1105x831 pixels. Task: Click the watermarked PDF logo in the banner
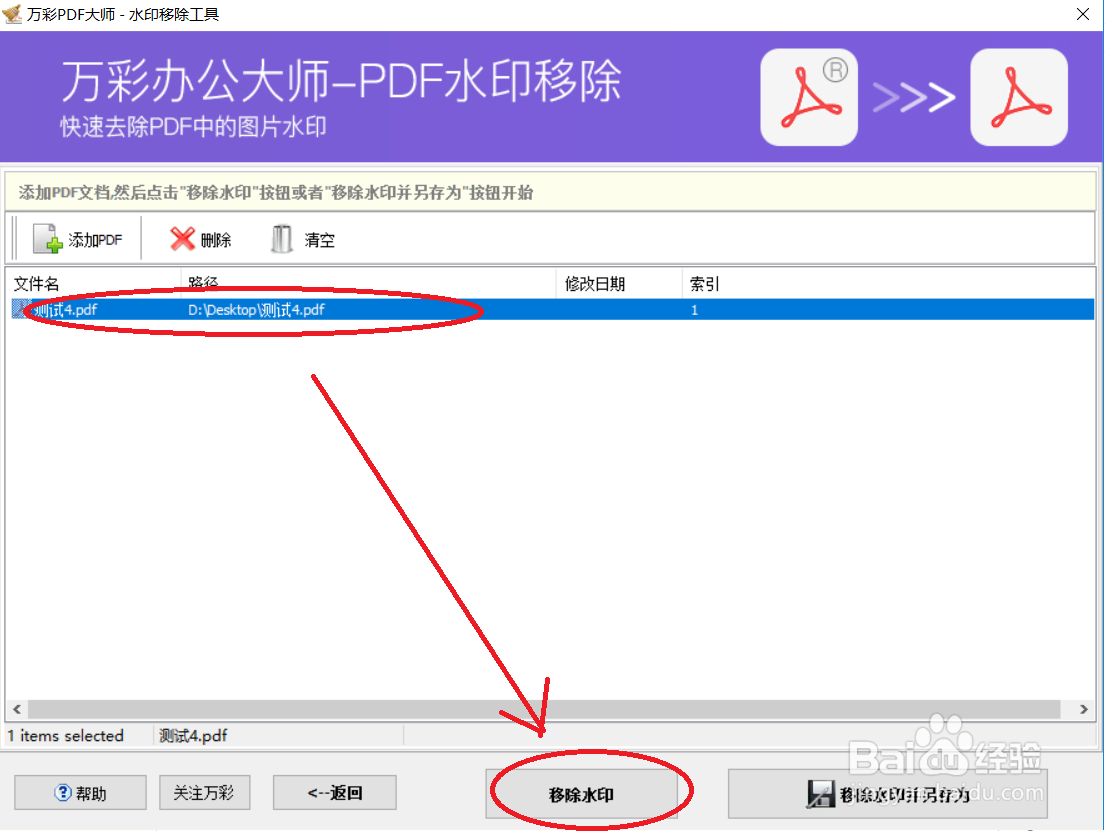coord(809,97)
